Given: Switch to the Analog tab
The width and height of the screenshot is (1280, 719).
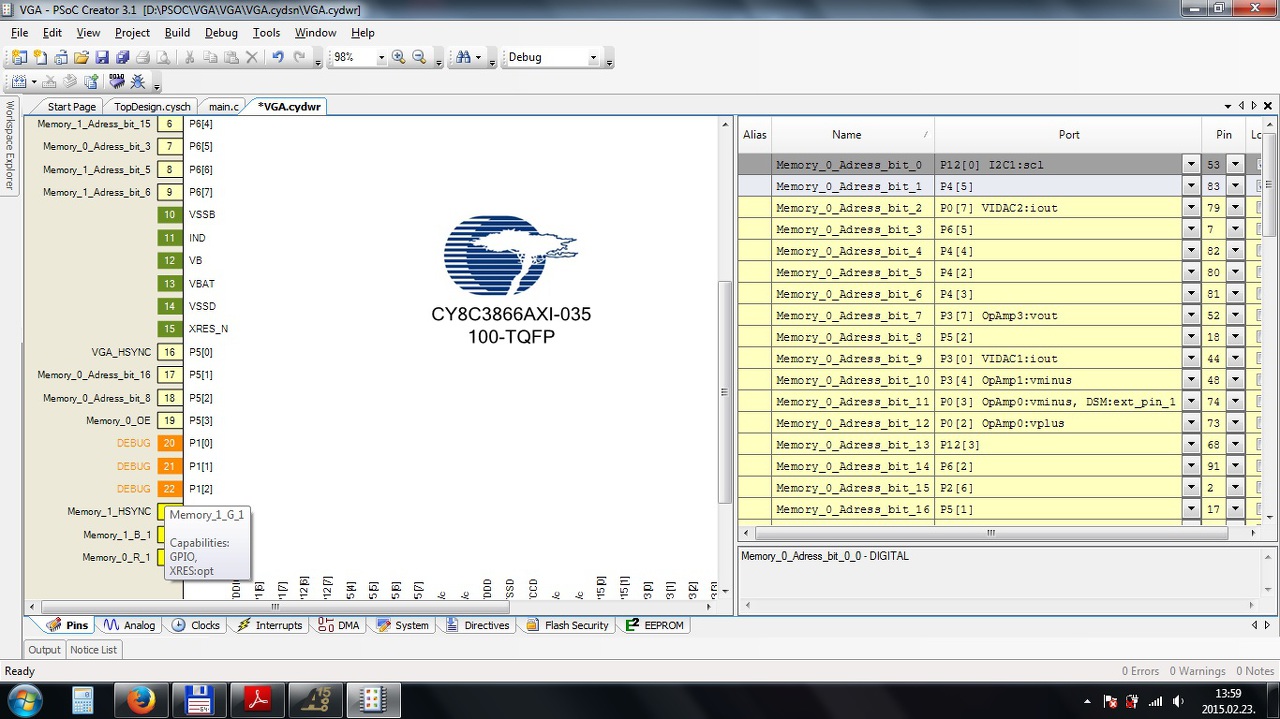Looking at the screenshot, I should click(x=130, y=625).
